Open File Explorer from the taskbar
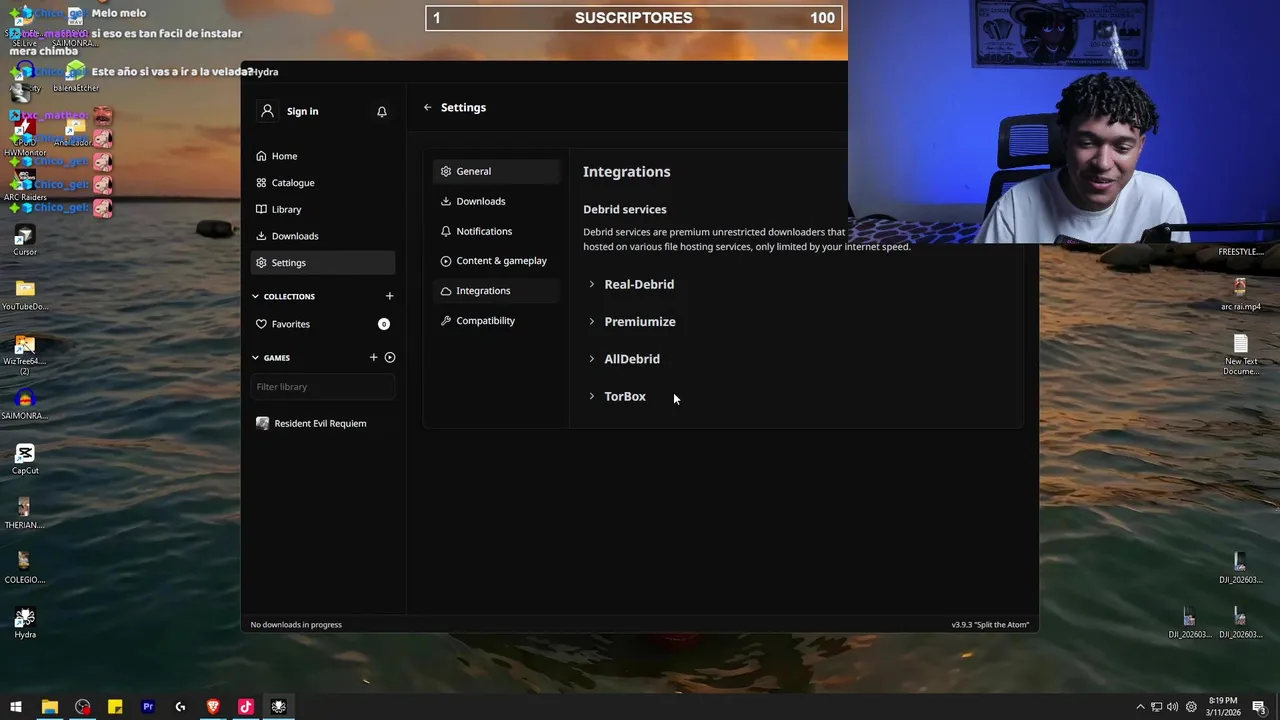 49,707
